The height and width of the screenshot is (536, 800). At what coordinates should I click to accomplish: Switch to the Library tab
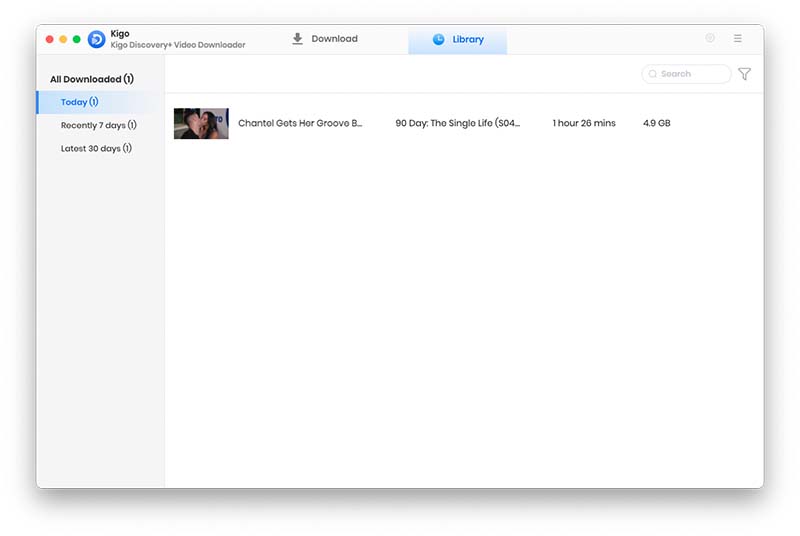click(458, 40)
